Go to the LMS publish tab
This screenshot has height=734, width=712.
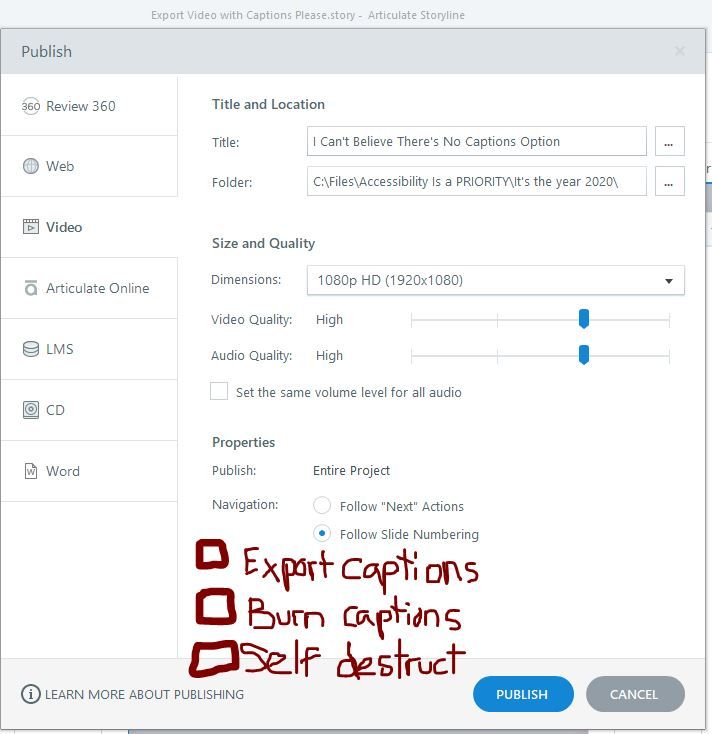89,349
